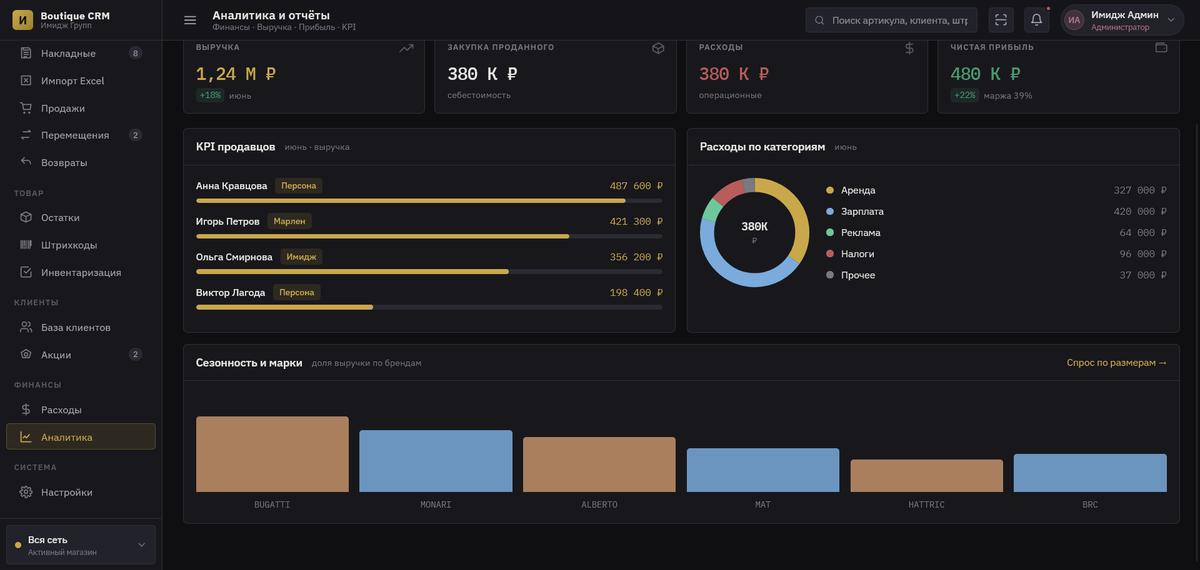Click the Имидж tag next to Ольга Смирнова
Image resolution: width=1200 pixels, height=570 pixels.
(x=301, y=257)
